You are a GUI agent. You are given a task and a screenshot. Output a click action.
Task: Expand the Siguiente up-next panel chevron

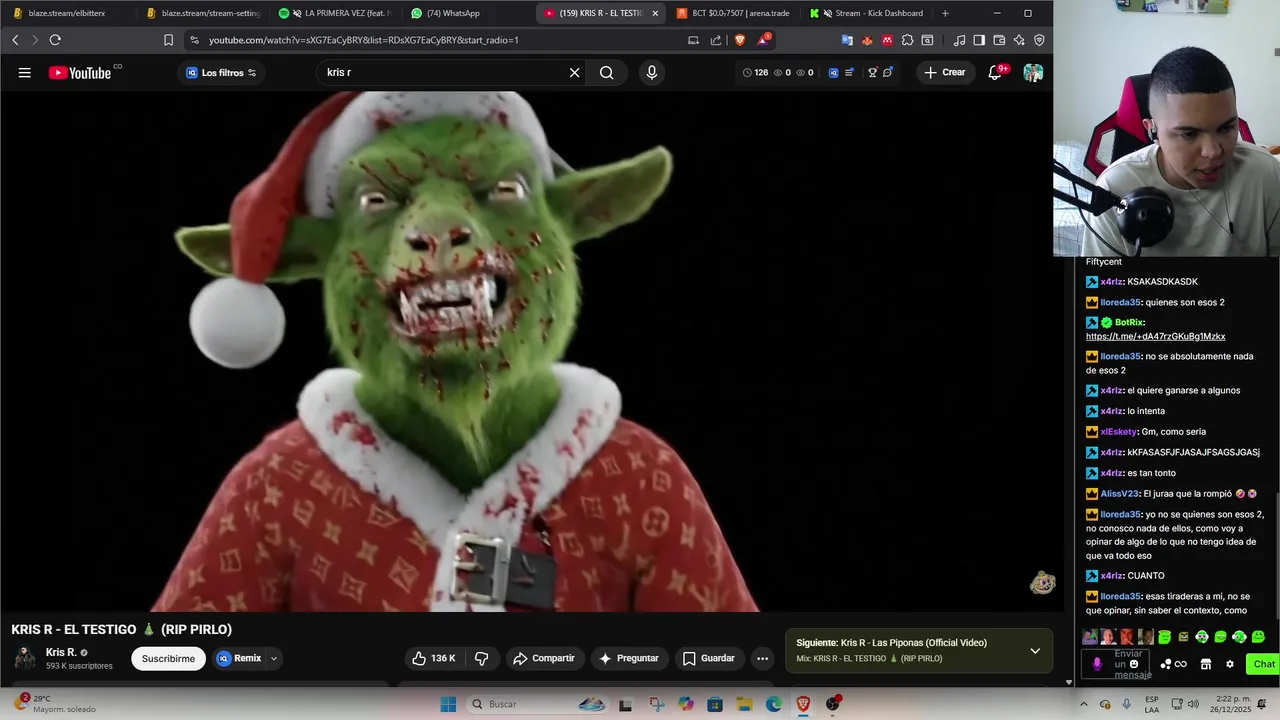tap(1035, 651)
